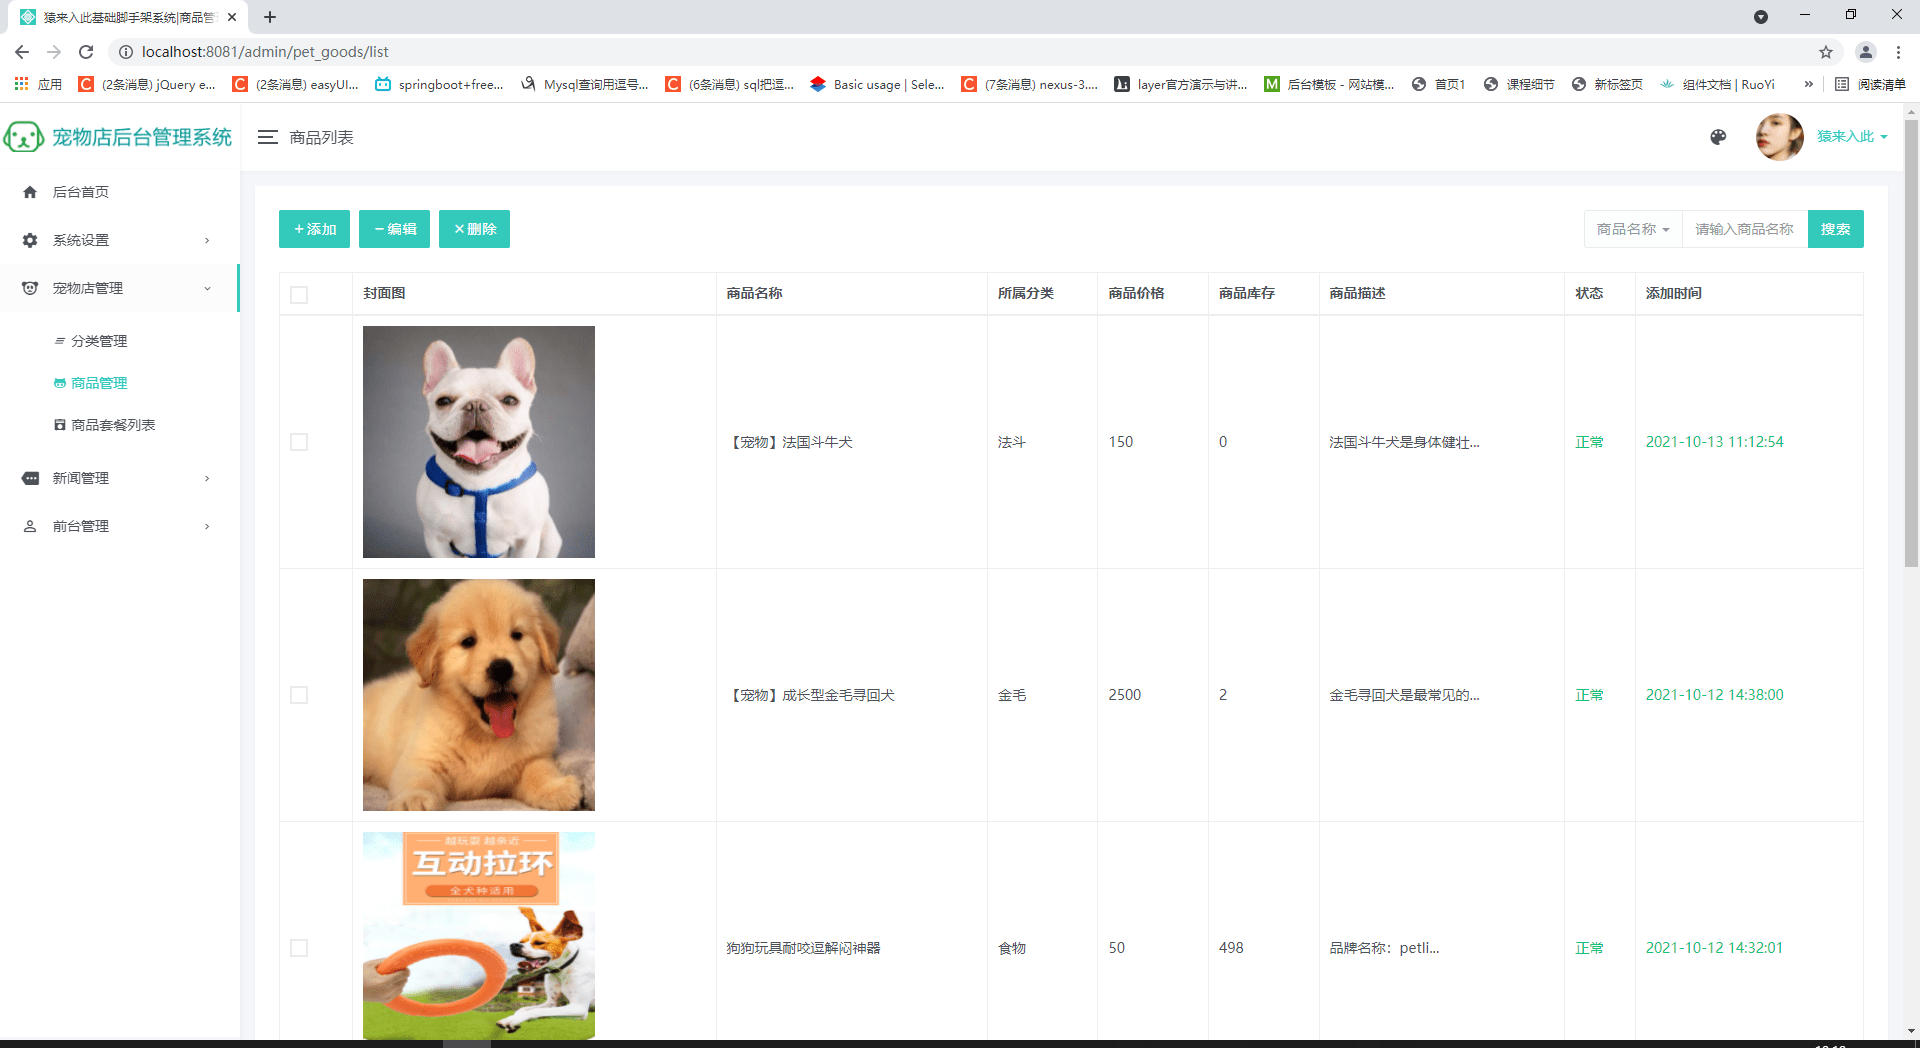
Task: Click the 后台首页 home icon
Action: coord(30,192)
